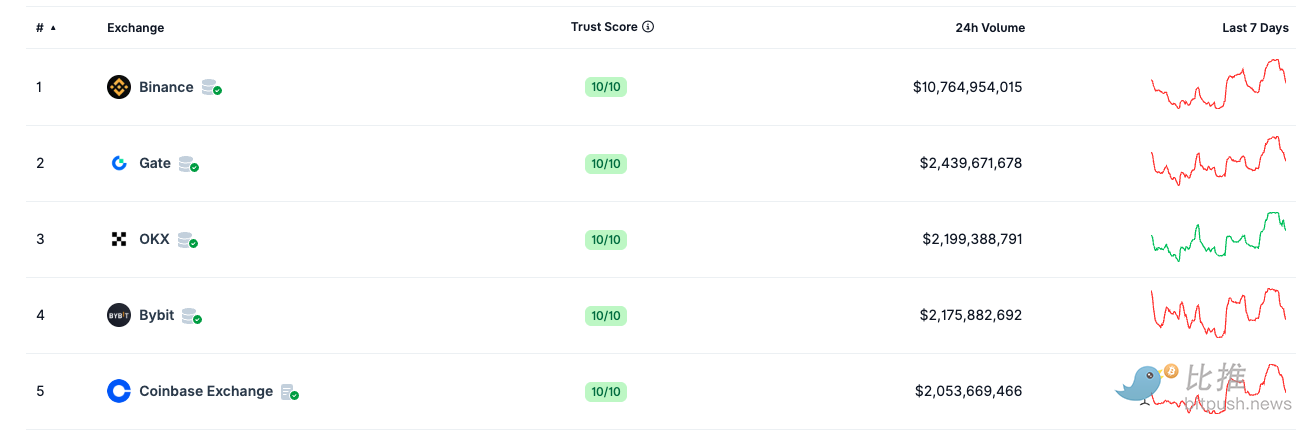Click the OKX logo icon
1312x431 pixels.
pyautogui.click(x=119, y=239)
